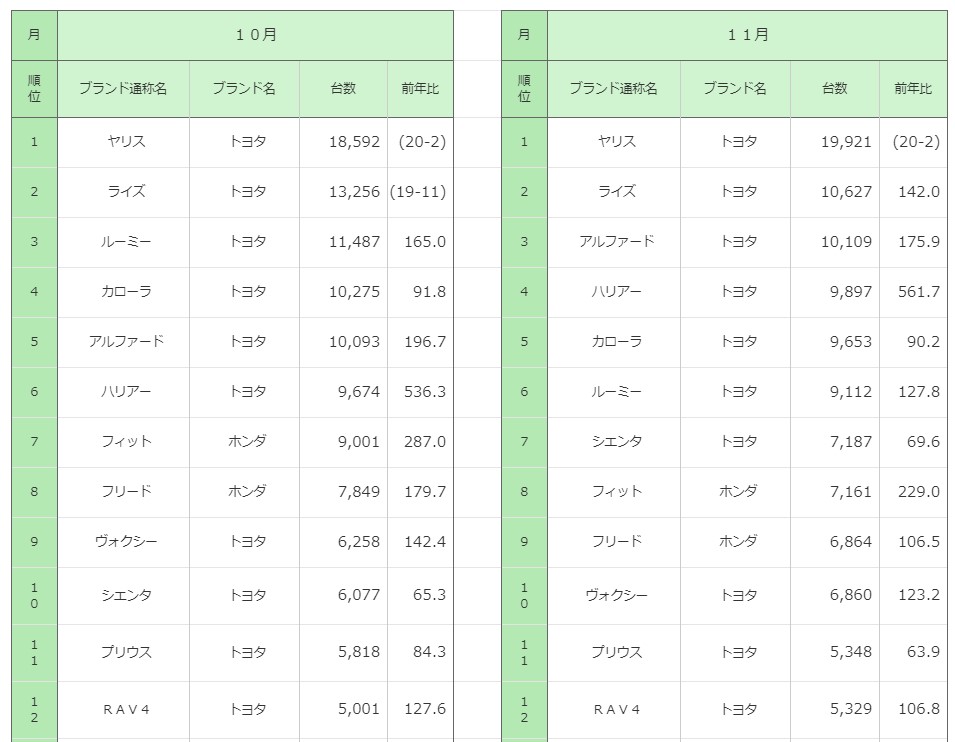Click the ブランド名 header in the 11月 table
This screenshot has height=742, width=955.
pos(734,88)
